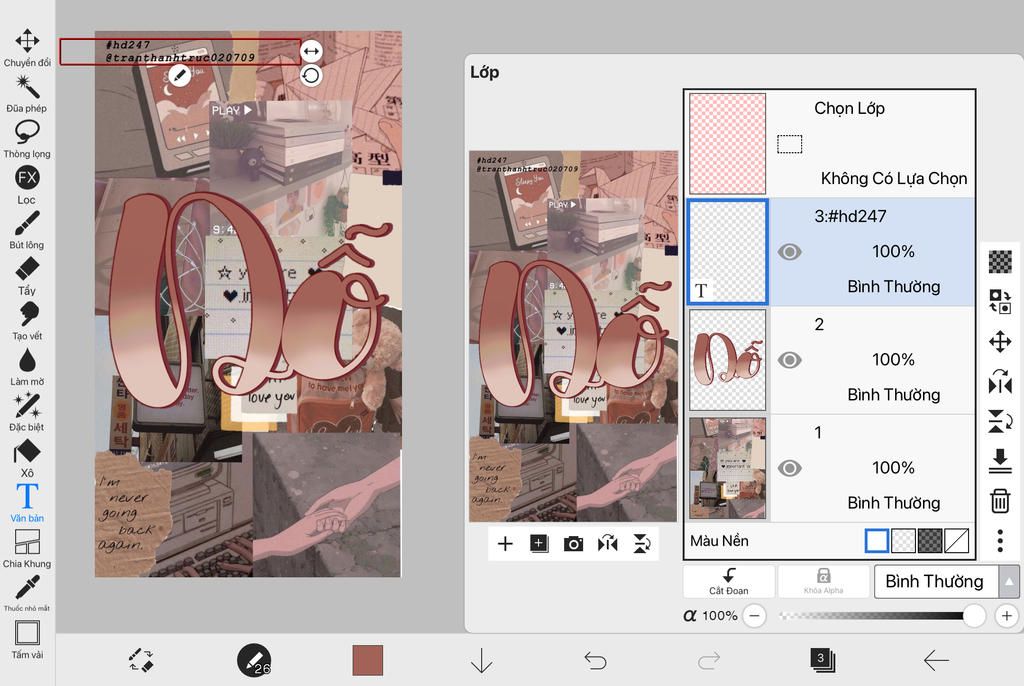This screenshot has height=686, width=1024.
Task: Select the Chia Khung frame divider tool
Action: pyautogui.click(x=27, y=549)
